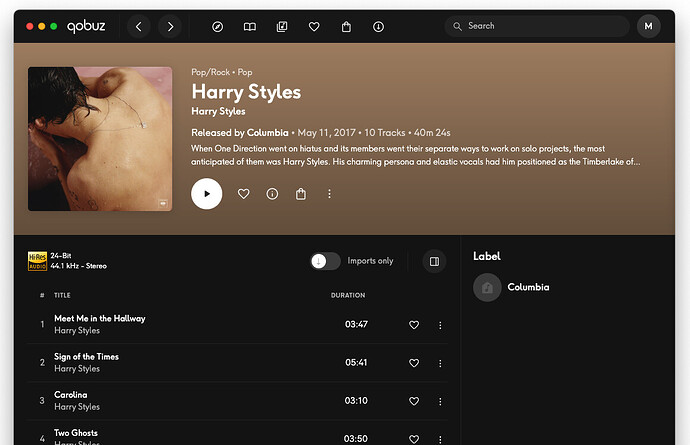This screenshot has height=445, width=690.
Task: Open options for Two Ghosts track
Action: coord(440,440)
